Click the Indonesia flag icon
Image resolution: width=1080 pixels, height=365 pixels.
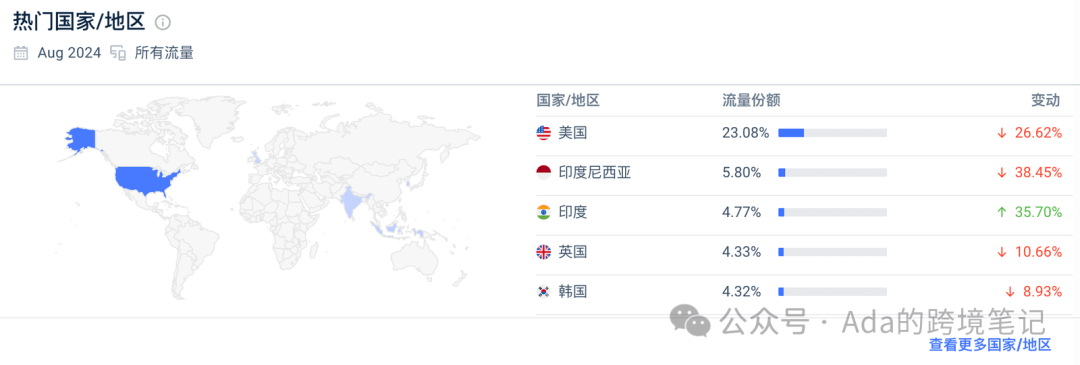[x=543, y=173]
